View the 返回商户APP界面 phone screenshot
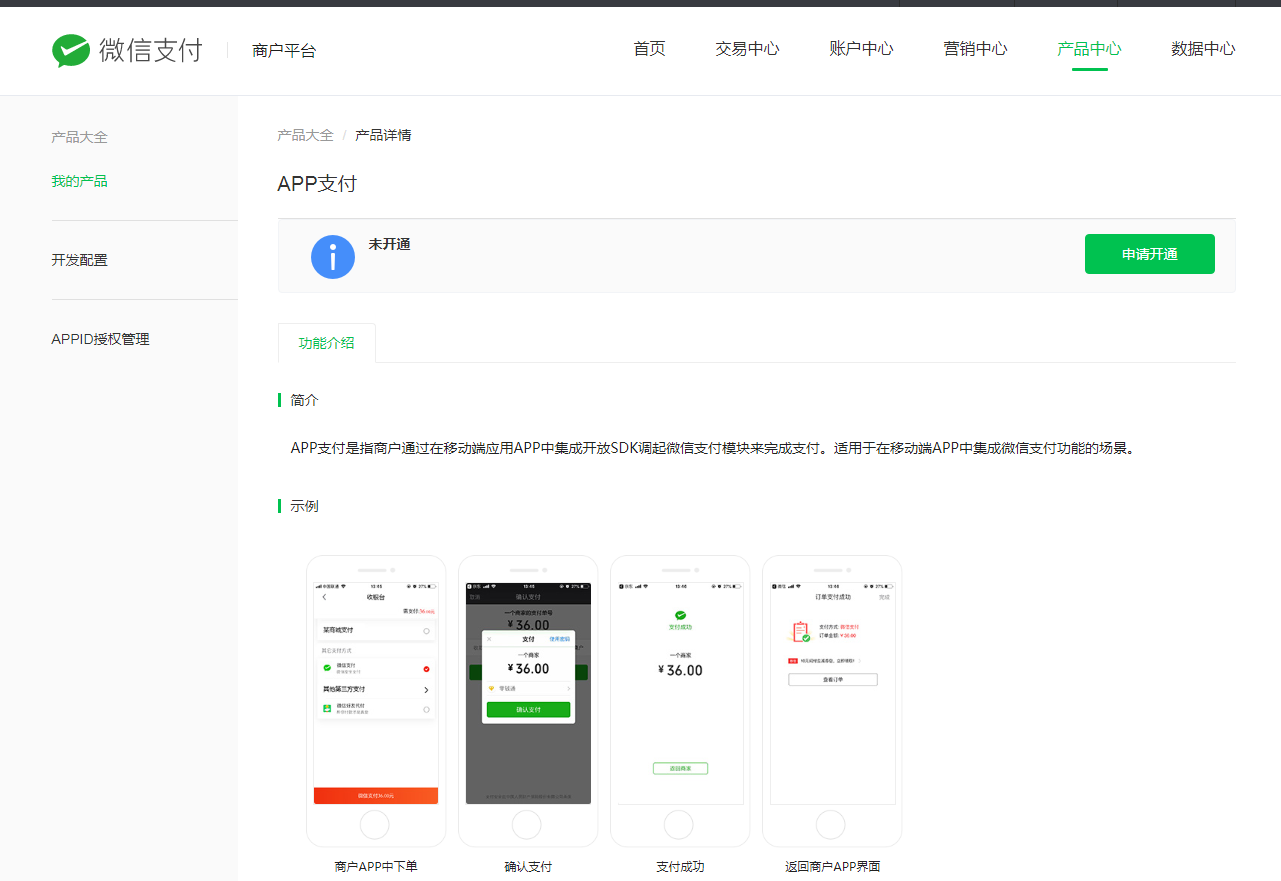This screenshot has height=881, width=1281. tap(832, 701)
